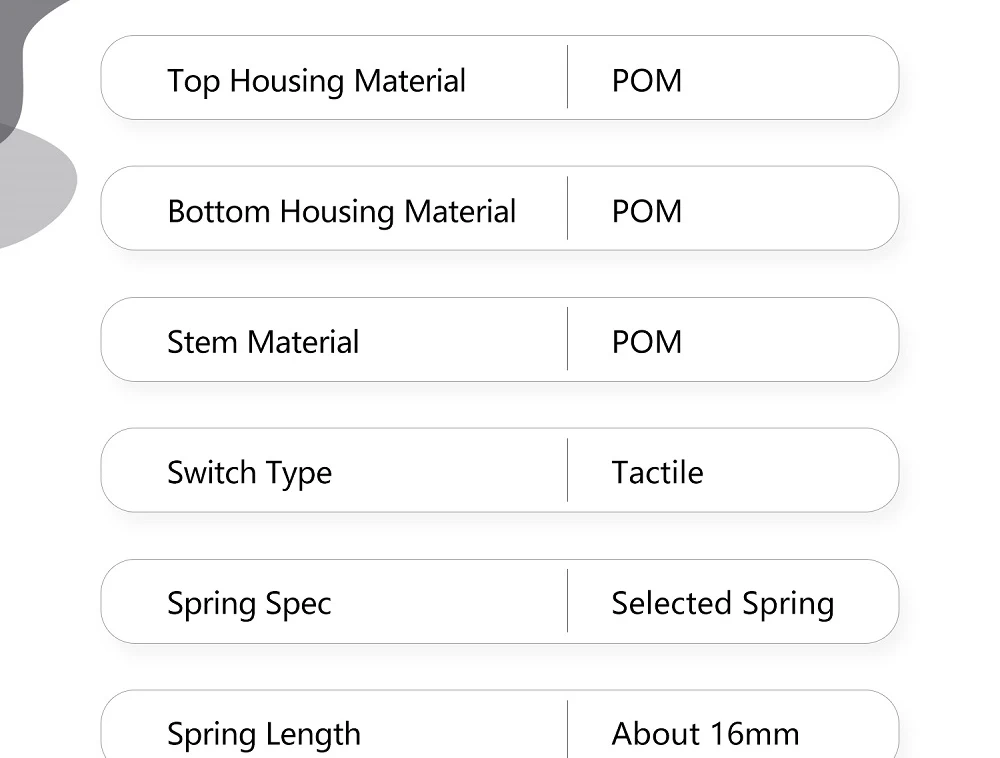This screenshot has height=758, width=1000.
Task: Click the "Top Housing Material" label
Action: [316, 81]
